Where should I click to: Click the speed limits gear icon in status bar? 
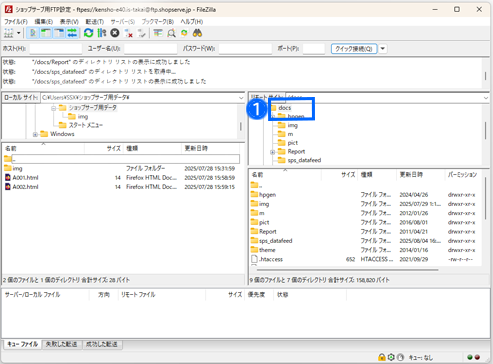tap(391, 357)
